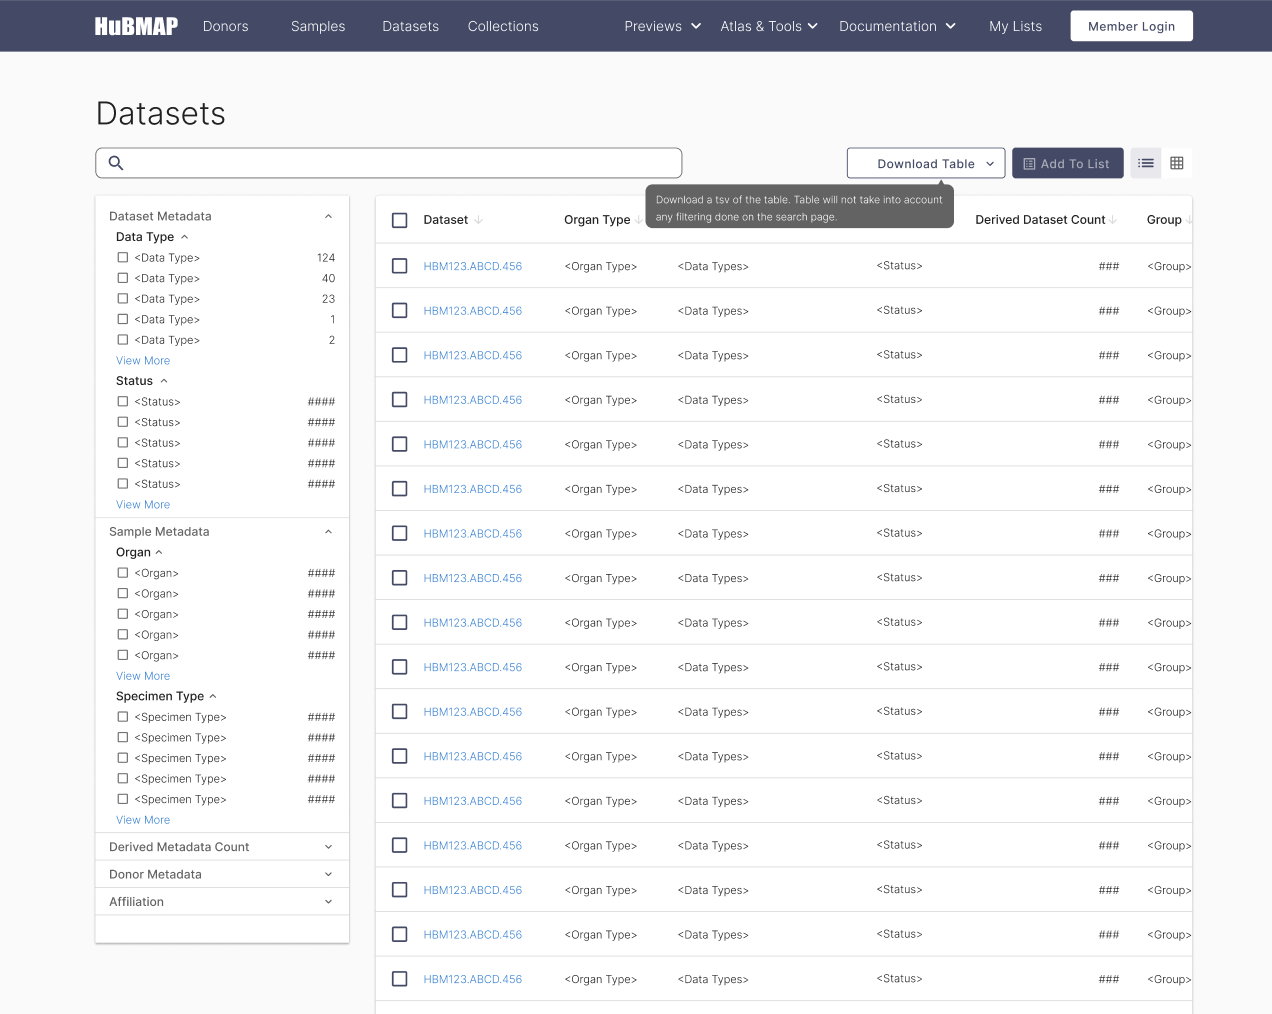1272x1014 pixels.
Task: Sort by the Organ Type column arrow
Action: pyautogui.click(x=637, y=220)
